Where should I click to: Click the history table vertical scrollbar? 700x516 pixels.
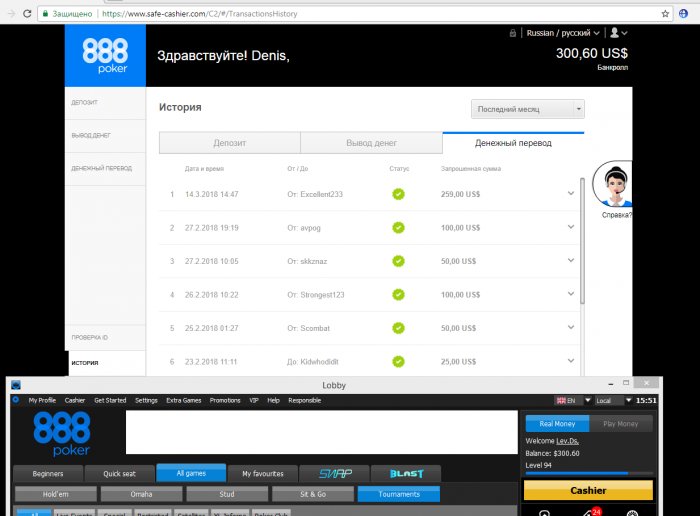[x=582, y=241]
